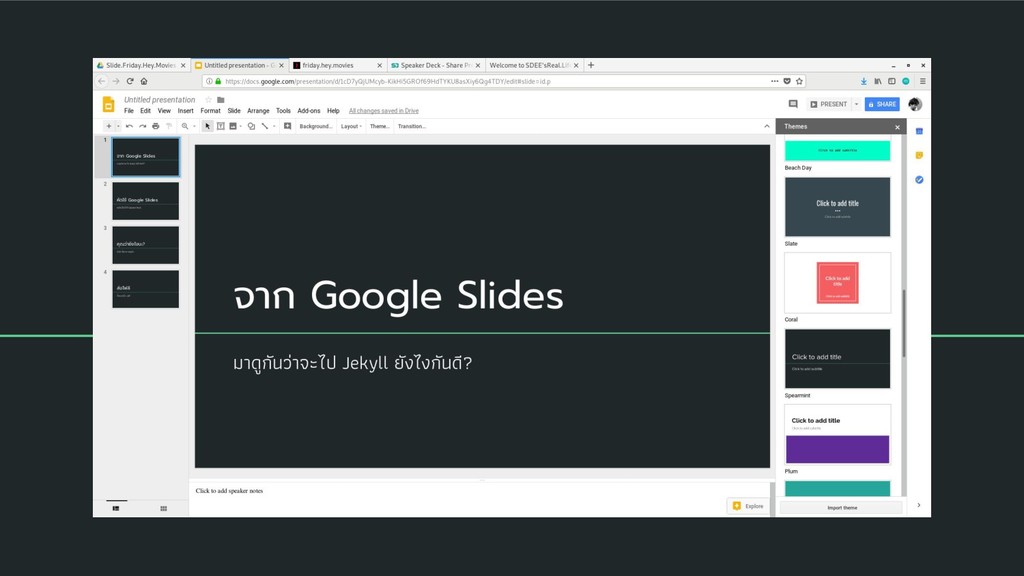Open the move-to-folder icon beside the title
1024x576 pixels.
[x=221, y=100]
